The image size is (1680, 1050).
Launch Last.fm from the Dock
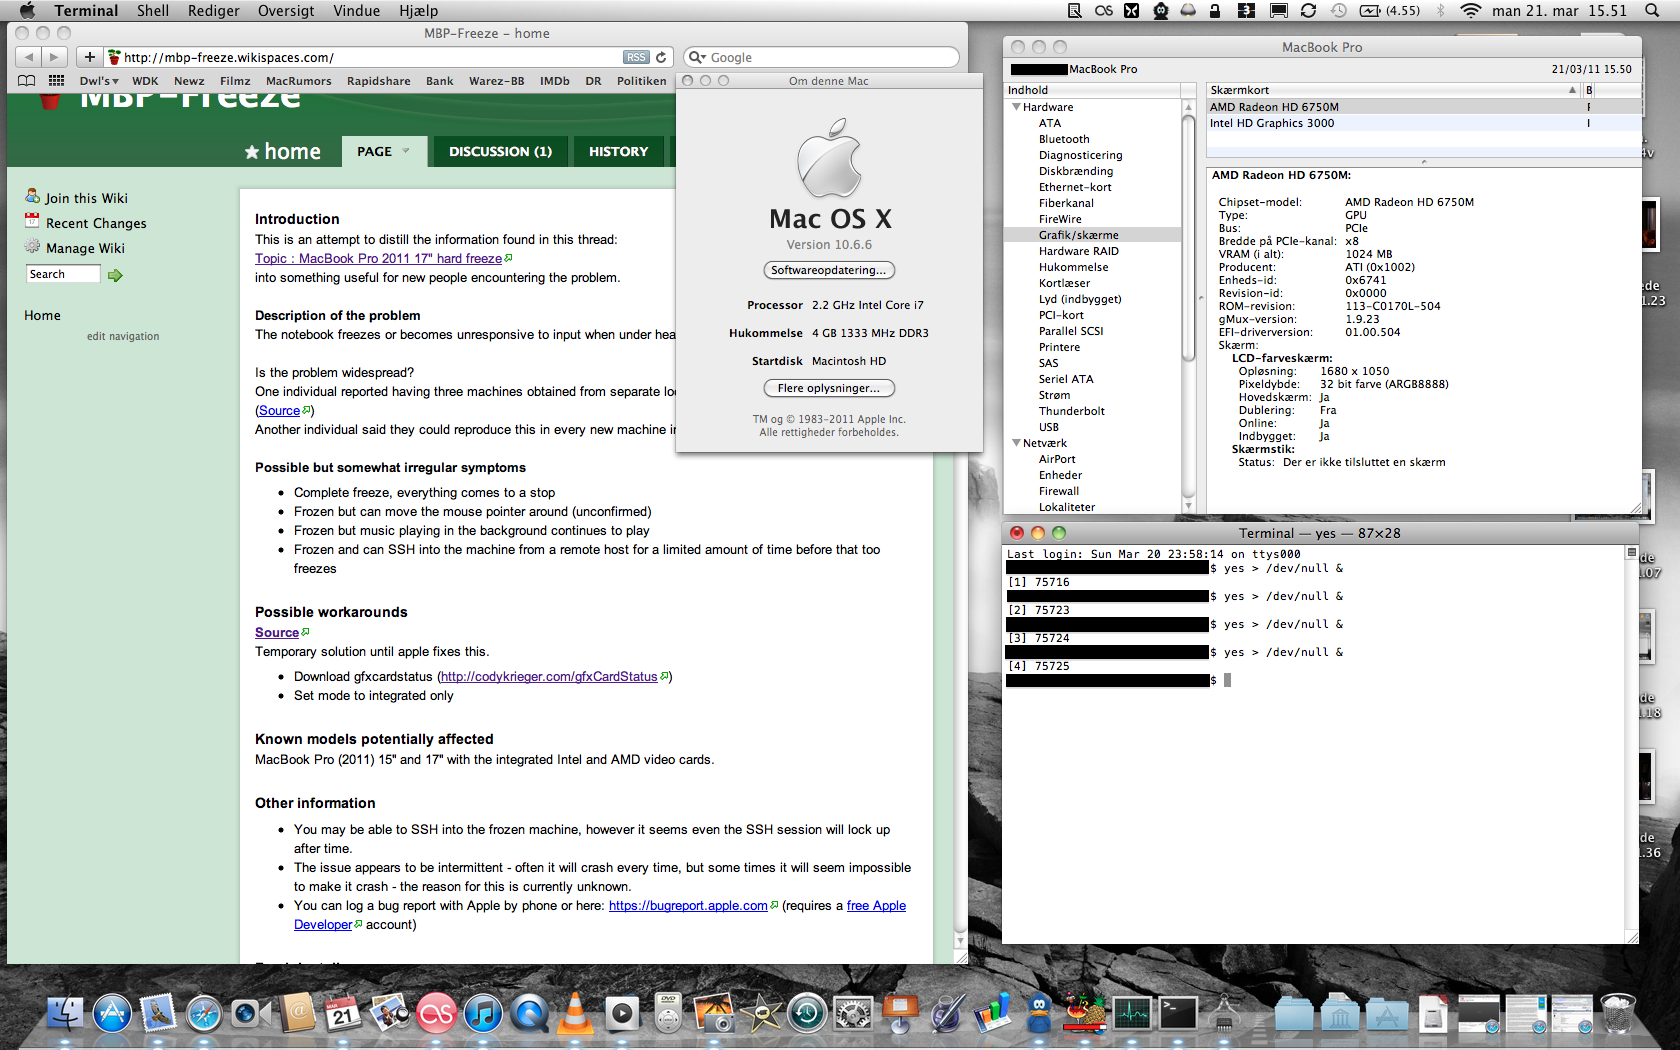(436, 1014)
